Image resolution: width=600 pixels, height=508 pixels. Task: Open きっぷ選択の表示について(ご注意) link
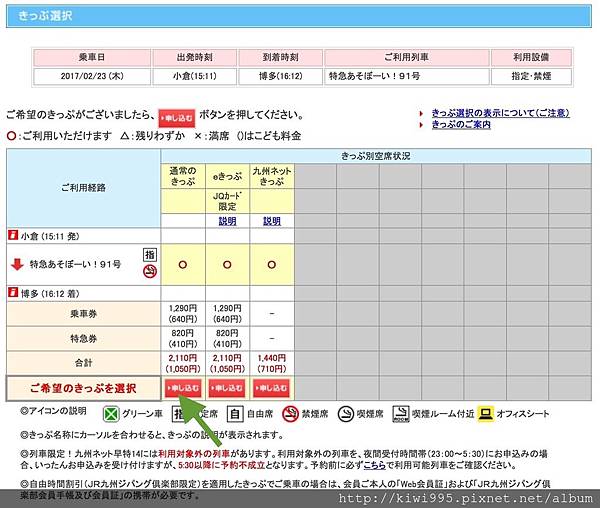click(501, 113)
